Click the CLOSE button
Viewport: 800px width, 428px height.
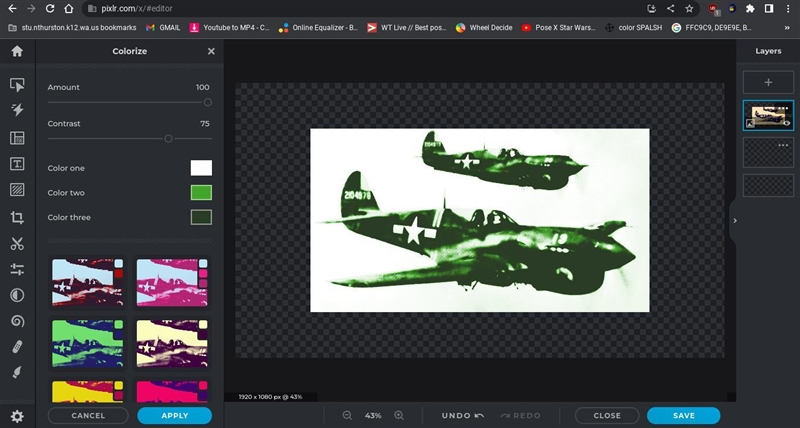[607, 415]
